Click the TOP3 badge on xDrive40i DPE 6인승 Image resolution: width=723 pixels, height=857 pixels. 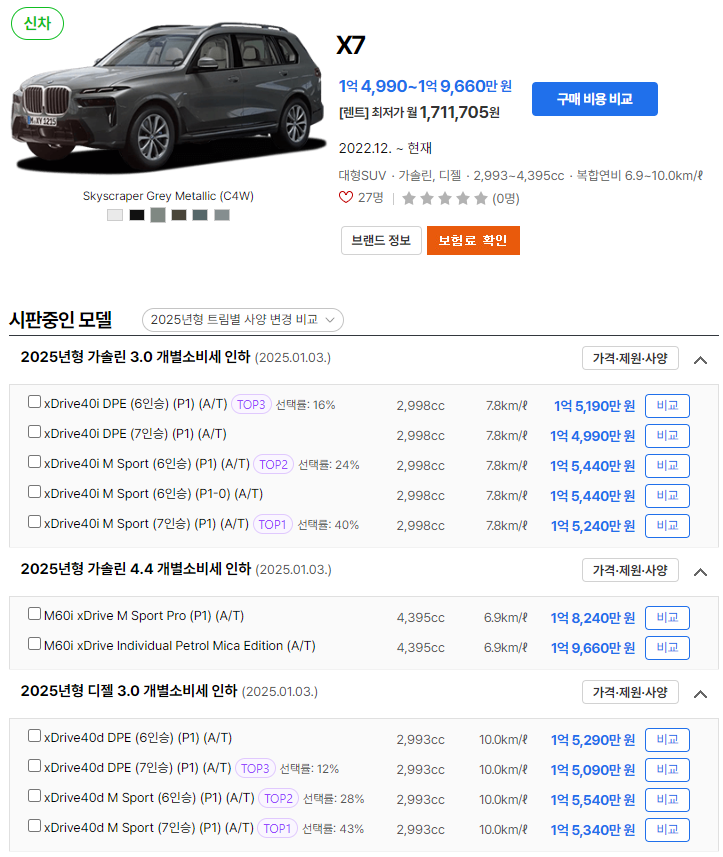coord(251,404)
